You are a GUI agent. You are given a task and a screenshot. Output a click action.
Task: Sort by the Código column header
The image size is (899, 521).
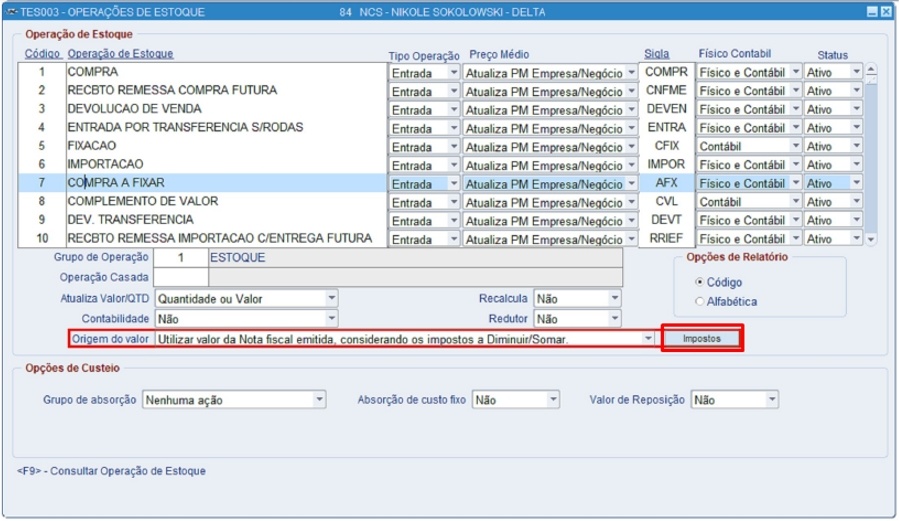pyautogui.click(x=42, y=53)
